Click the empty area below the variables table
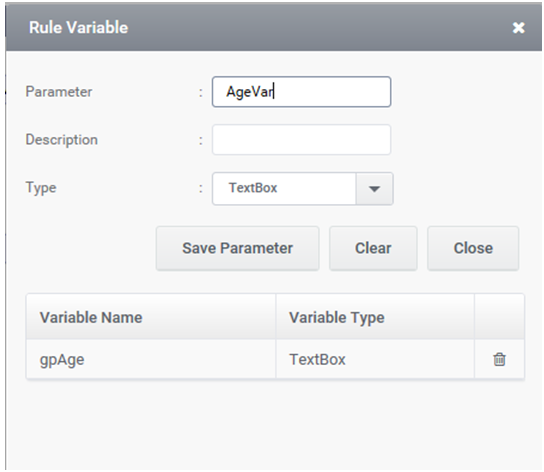 [274, 423]
